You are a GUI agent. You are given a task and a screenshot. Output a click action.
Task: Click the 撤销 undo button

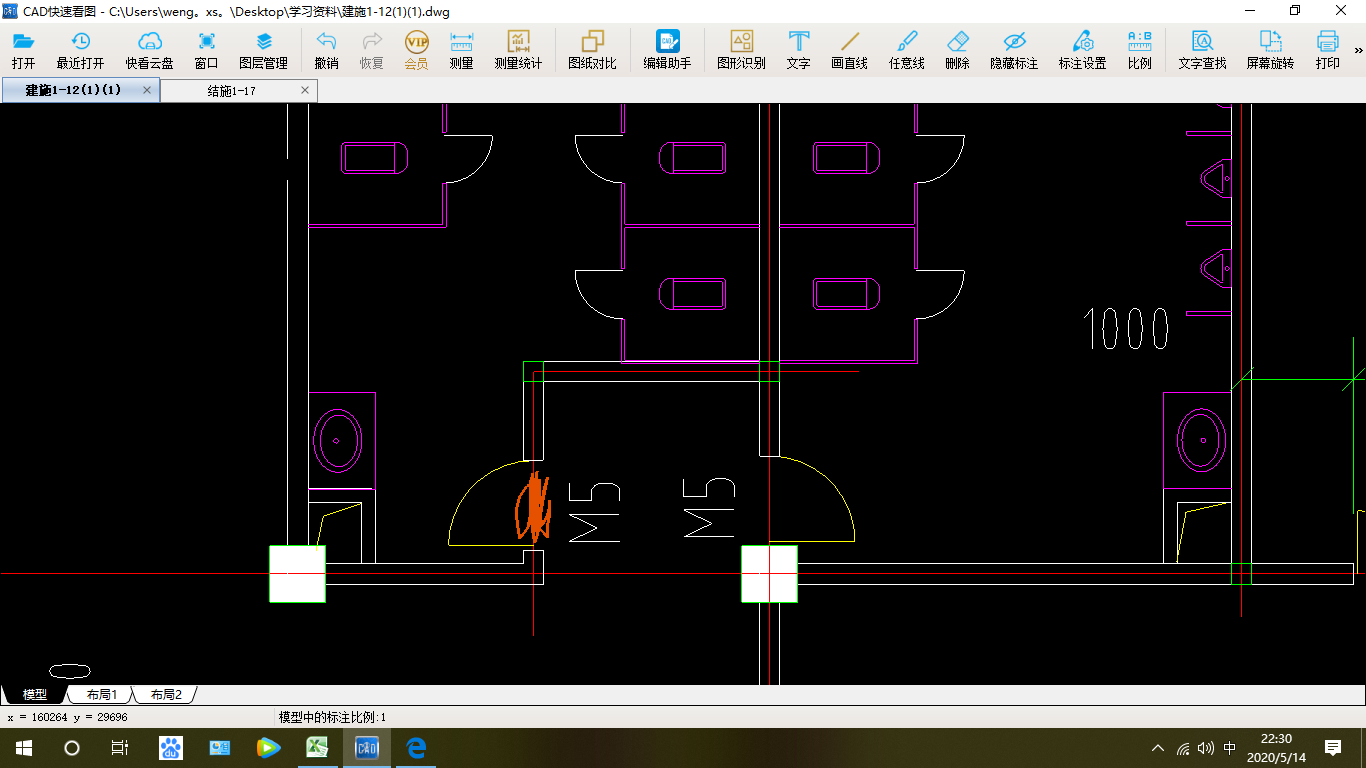326,50
